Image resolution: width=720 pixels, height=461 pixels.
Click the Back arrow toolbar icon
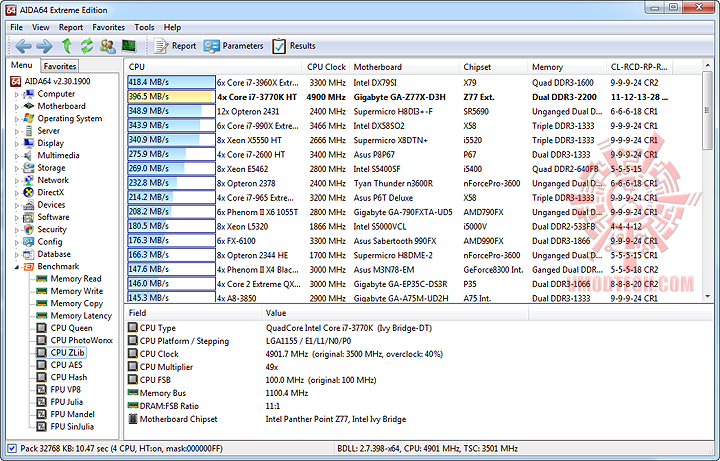23,46
